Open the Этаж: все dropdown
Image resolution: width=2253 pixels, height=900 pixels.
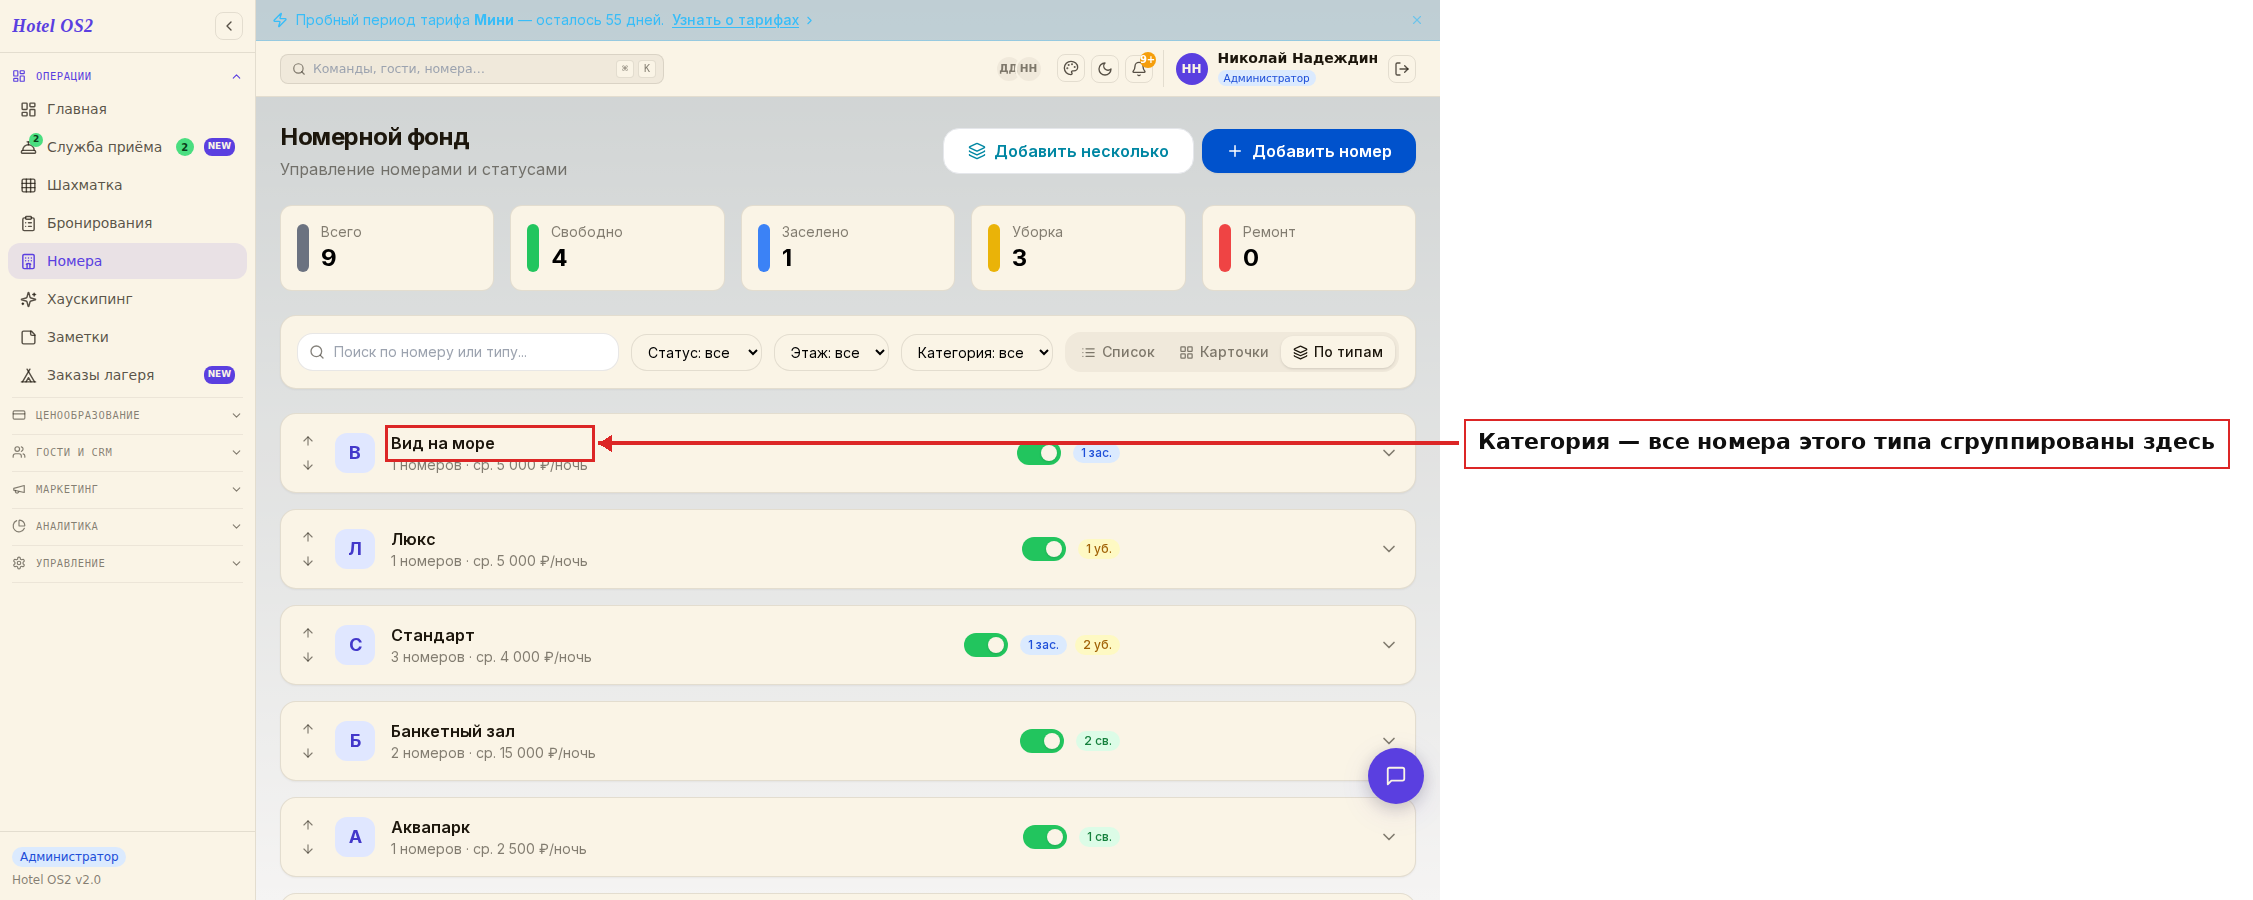coord(831,352)
